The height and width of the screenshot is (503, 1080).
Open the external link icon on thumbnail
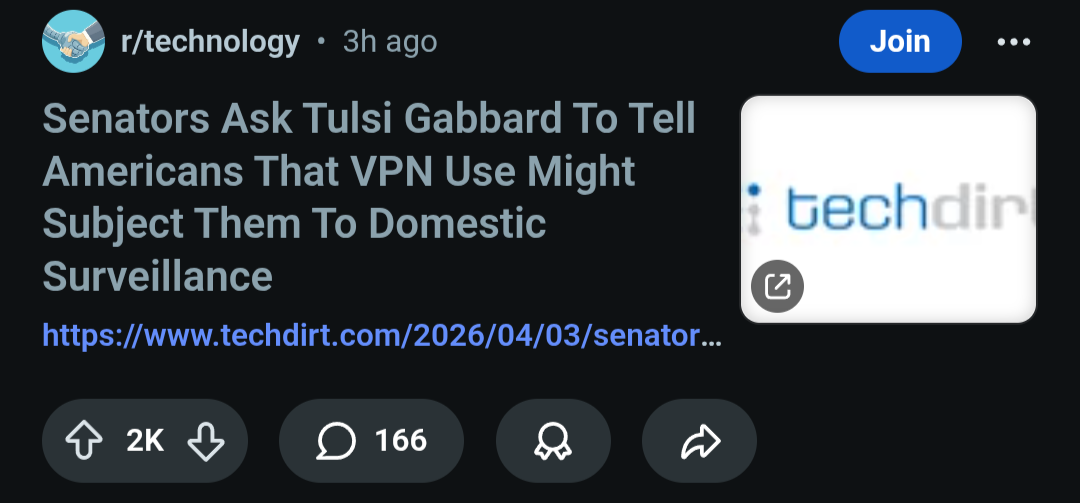pos(777,287)
